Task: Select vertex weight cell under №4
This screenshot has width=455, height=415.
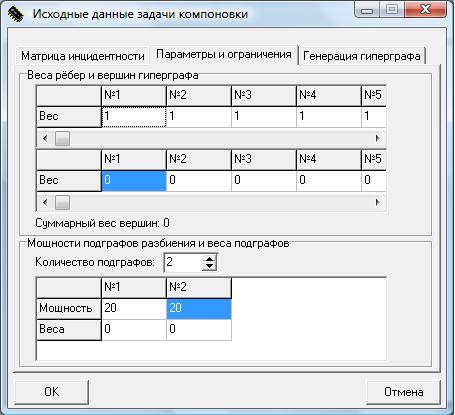Action: (329, 181)
